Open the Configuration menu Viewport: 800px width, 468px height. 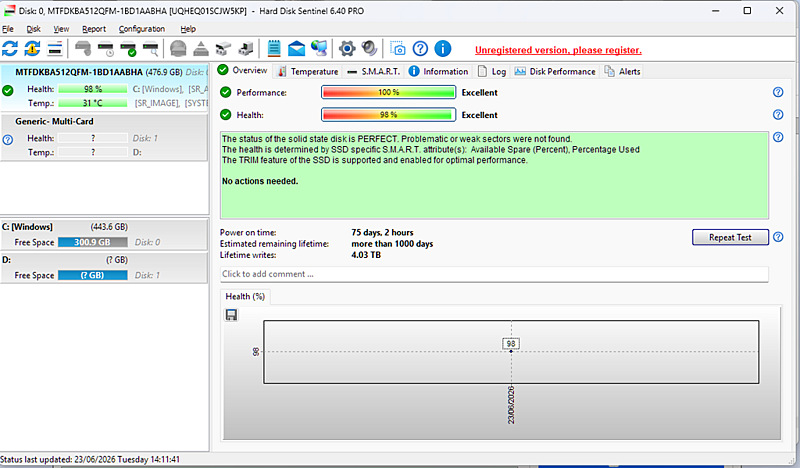point(142,29)
